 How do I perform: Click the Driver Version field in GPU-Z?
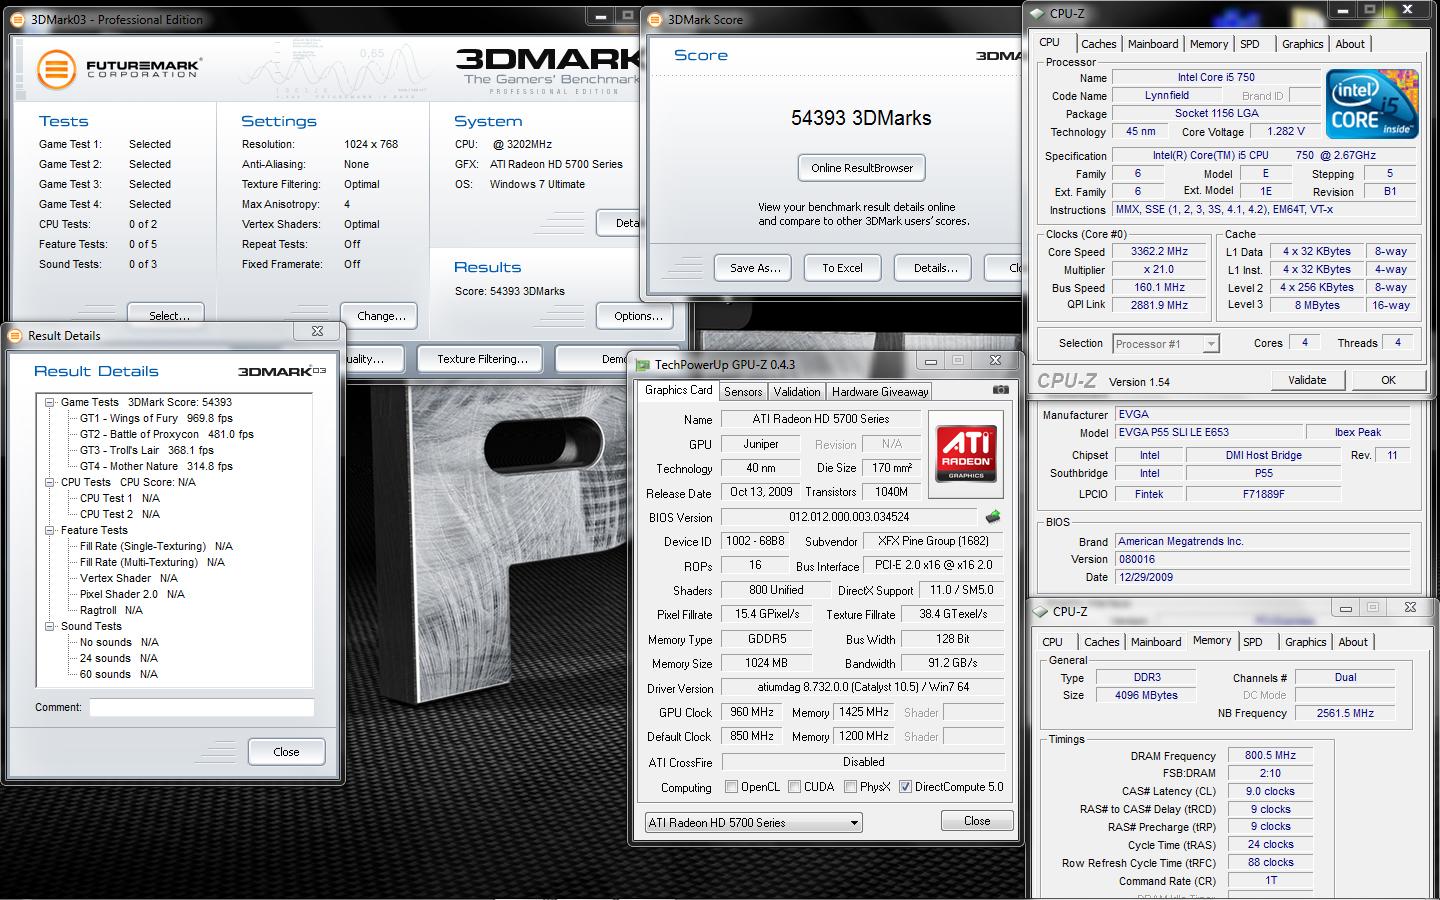pos(863,687)
